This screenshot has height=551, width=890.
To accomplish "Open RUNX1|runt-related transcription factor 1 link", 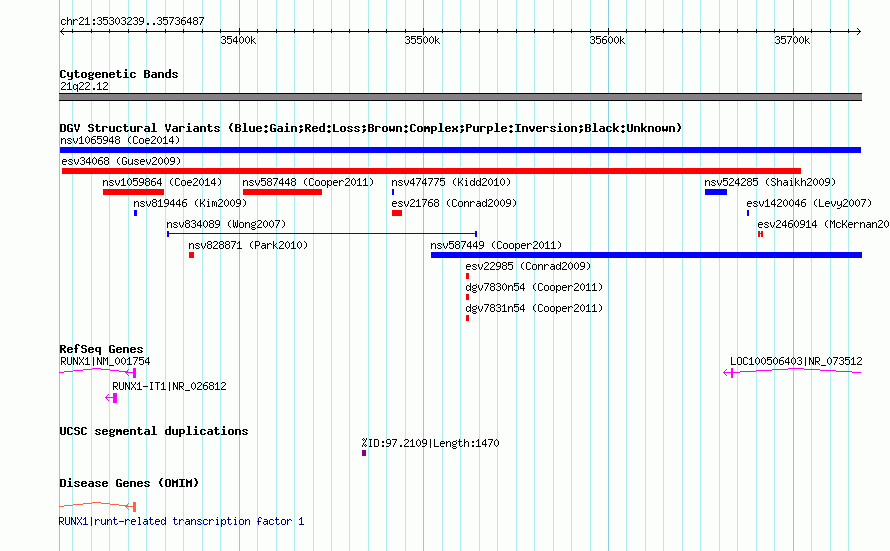I will coord(182,521).
